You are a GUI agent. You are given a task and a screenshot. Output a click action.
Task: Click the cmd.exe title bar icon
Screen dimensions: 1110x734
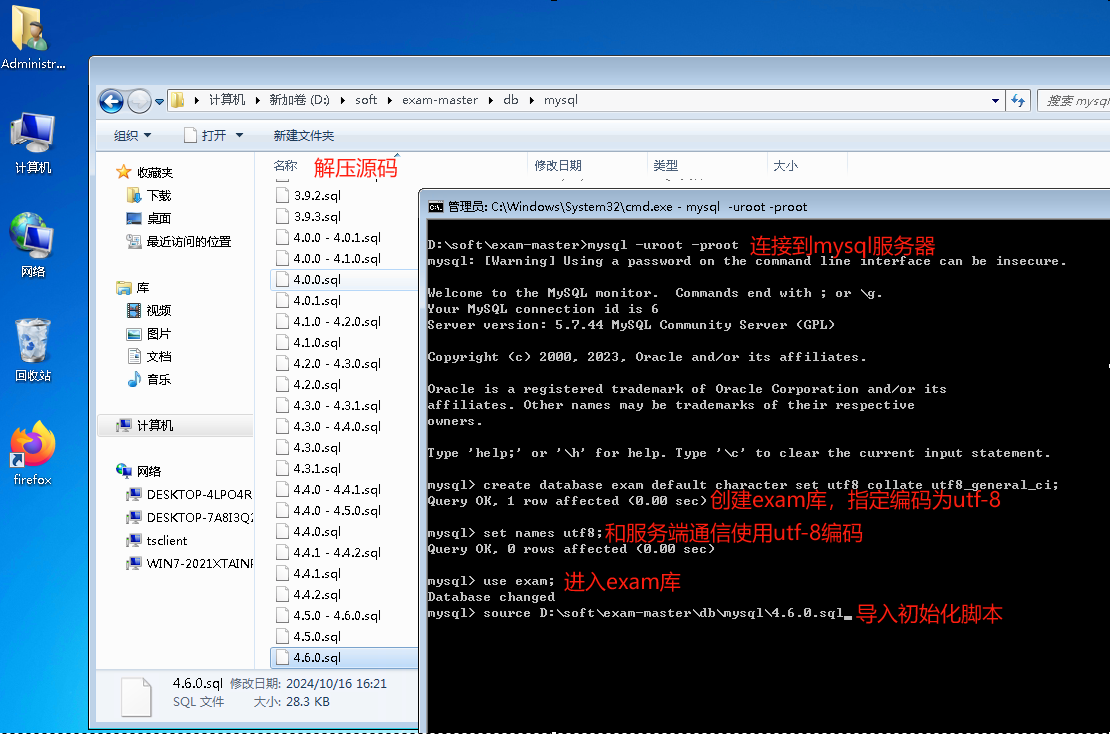[436, 207]
